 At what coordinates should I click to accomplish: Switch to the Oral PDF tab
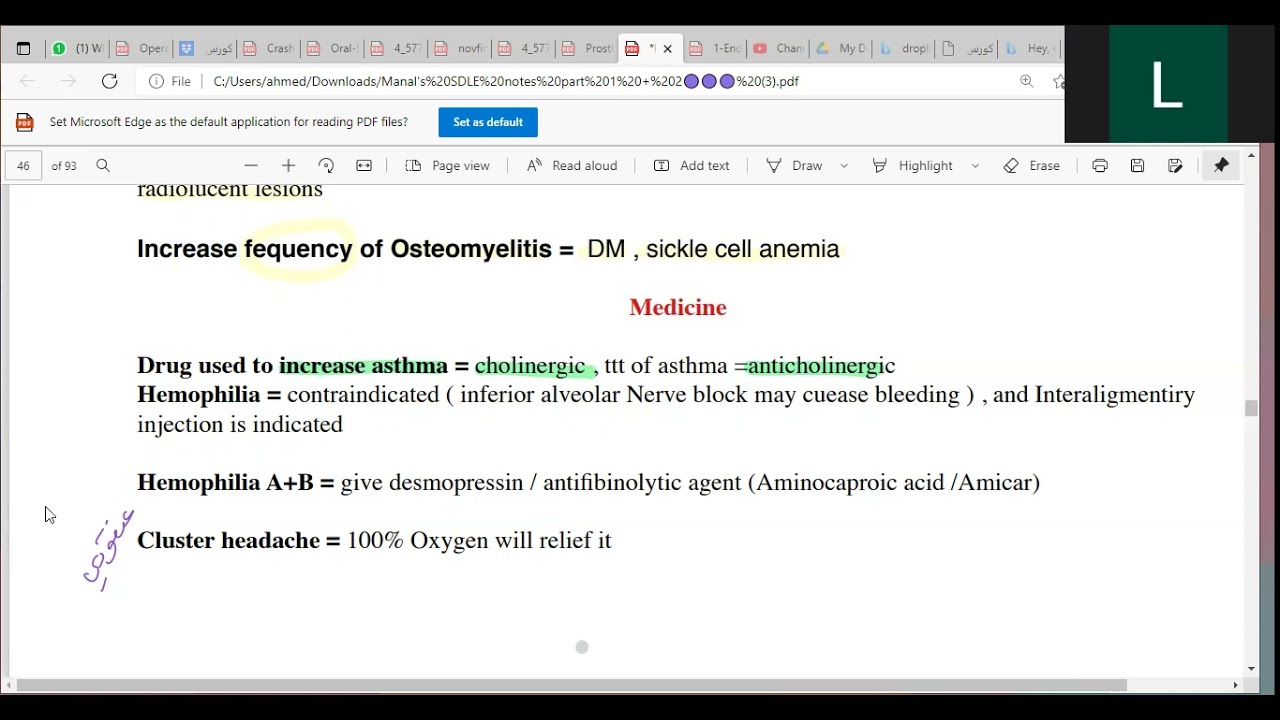[x=333, y=48]
